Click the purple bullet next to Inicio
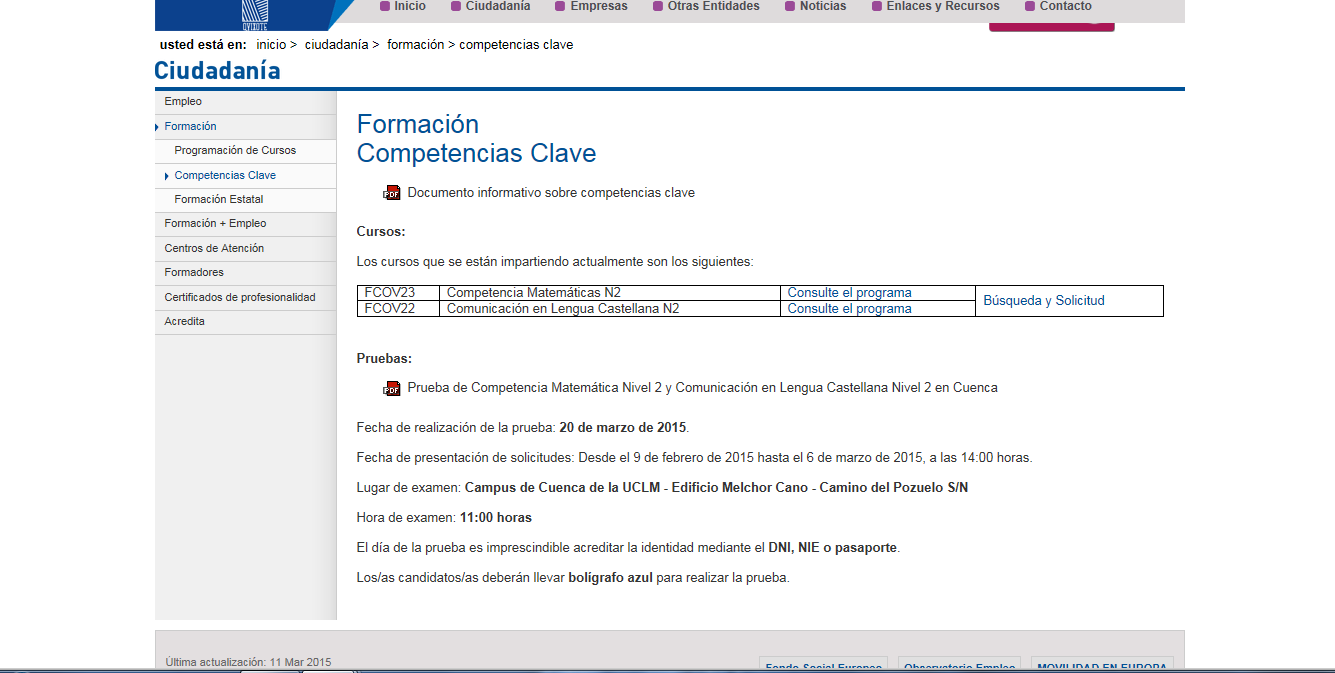This screenshot has height=673, width=1335. 384,7
